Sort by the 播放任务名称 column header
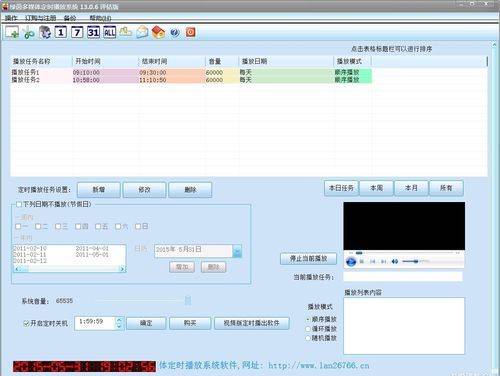This screenshot has width=500, height=376. coord(41,61)
